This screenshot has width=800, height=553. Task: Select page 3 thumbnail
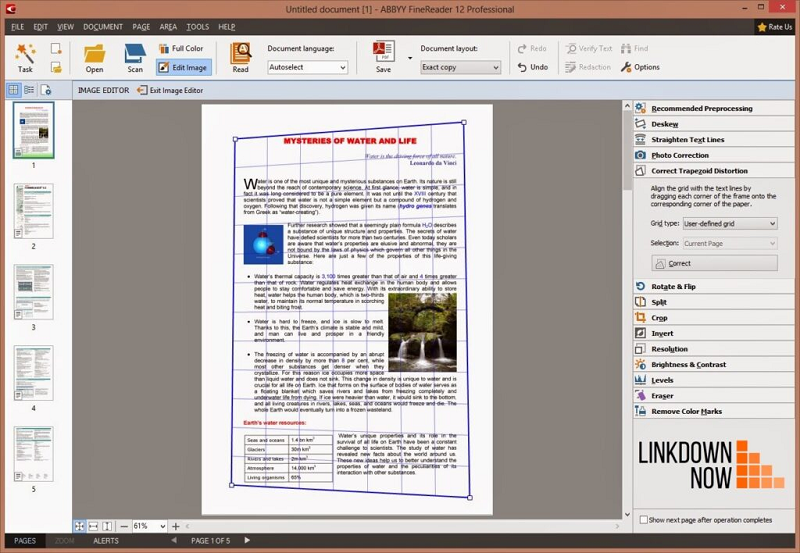point(33,292)
